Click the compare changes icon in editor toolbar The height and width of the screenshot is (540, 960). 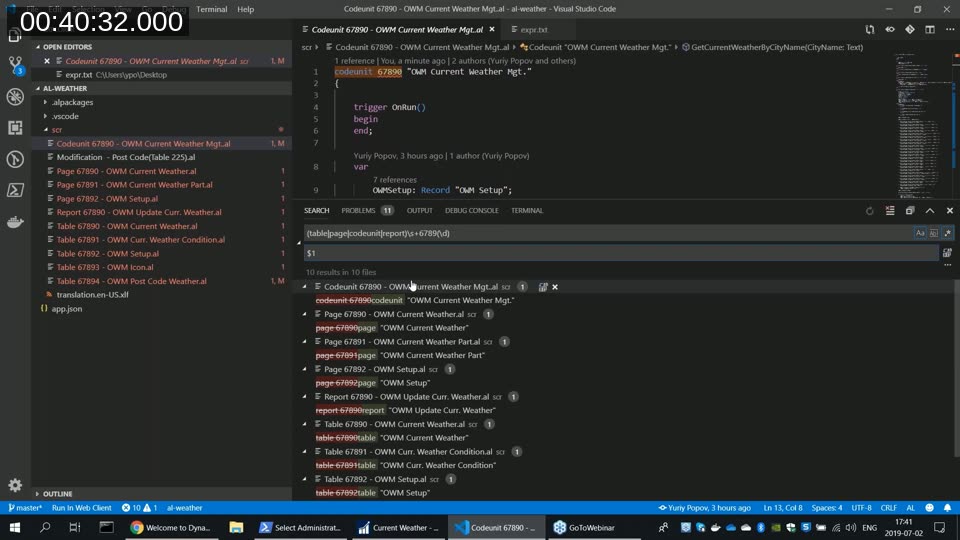click(x=870, y=29)
